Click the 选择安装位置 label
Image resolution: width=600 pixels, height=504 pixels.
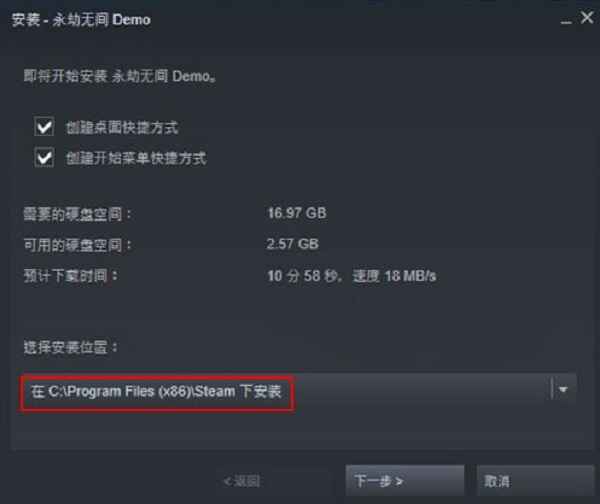coord(71,347)
